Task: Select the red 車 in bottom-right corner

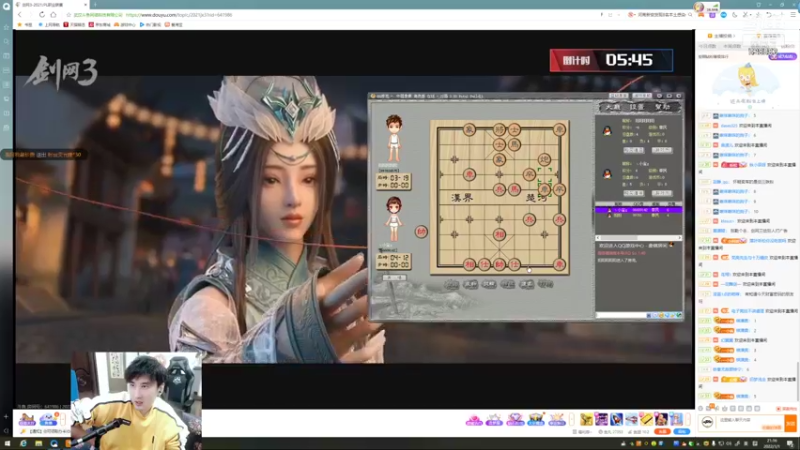Action: [x=559, y=264]
